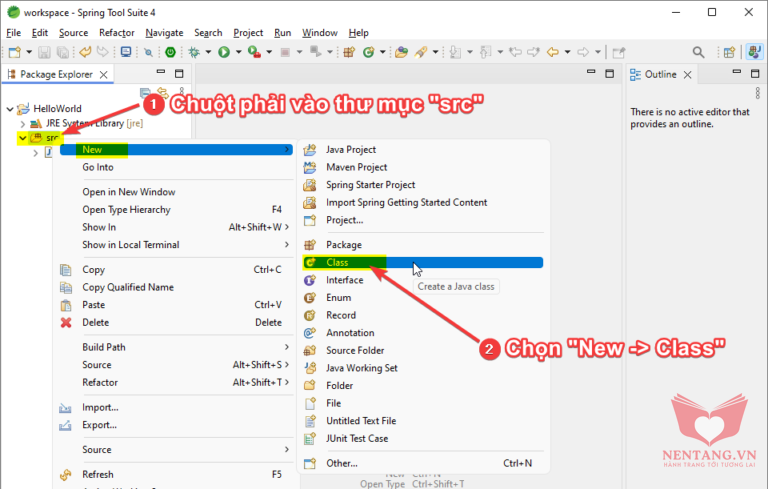768x489 pixels.
Task: Open the Run dropdown arrow in toolbar
Action: pyautogui.click(x=237, y=52)
